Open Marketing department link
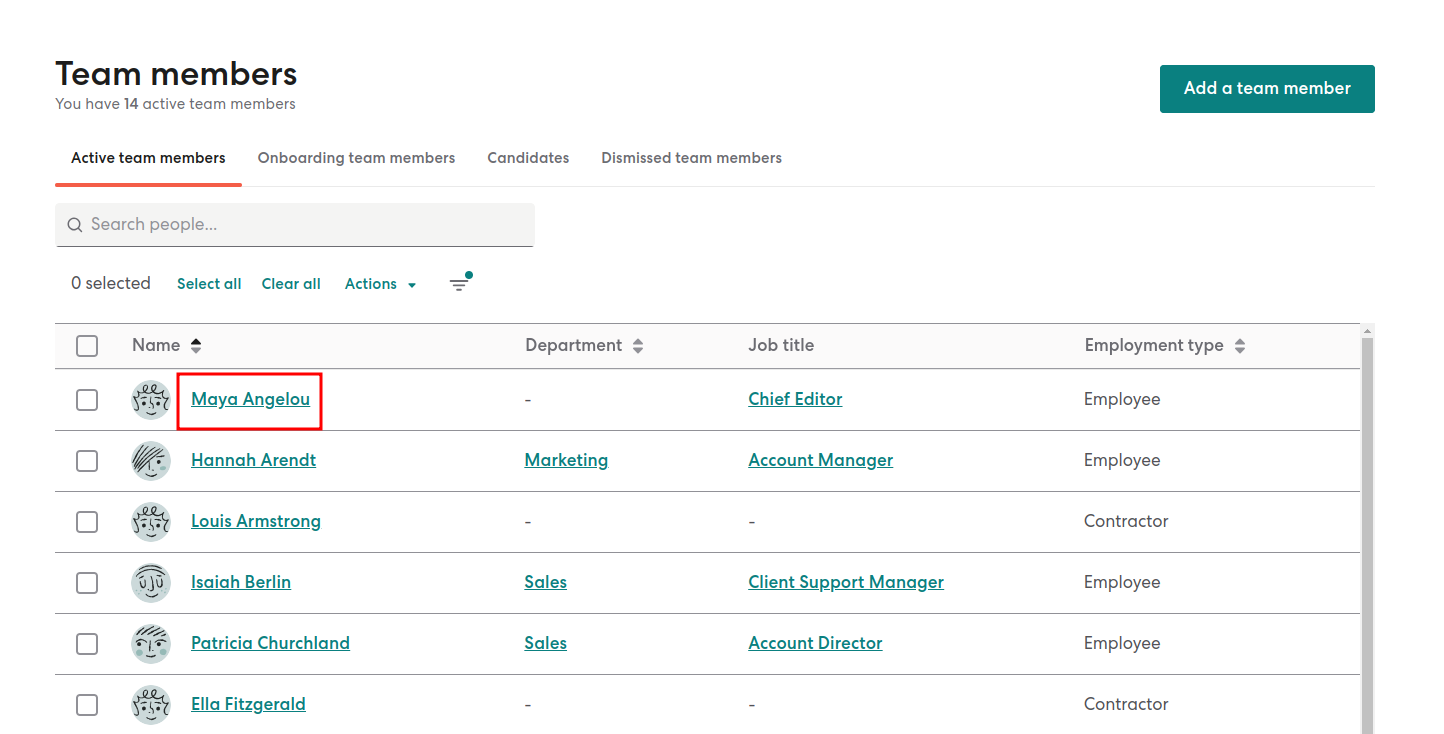The image size is (1444, 734). point(566,460)
